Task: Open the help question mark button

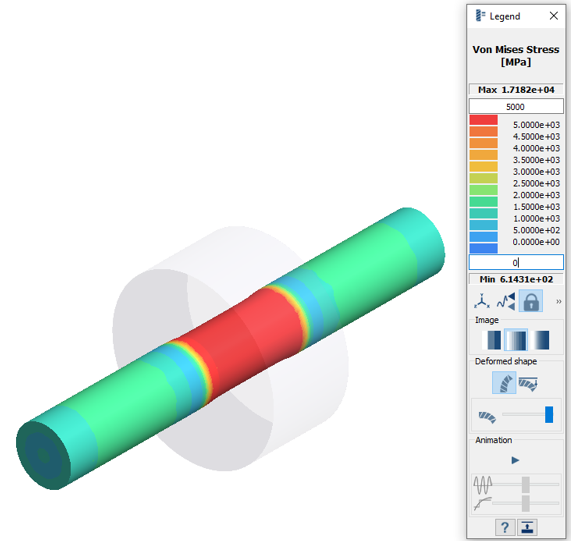Action: pyautogui.click(x=505, y=528)
